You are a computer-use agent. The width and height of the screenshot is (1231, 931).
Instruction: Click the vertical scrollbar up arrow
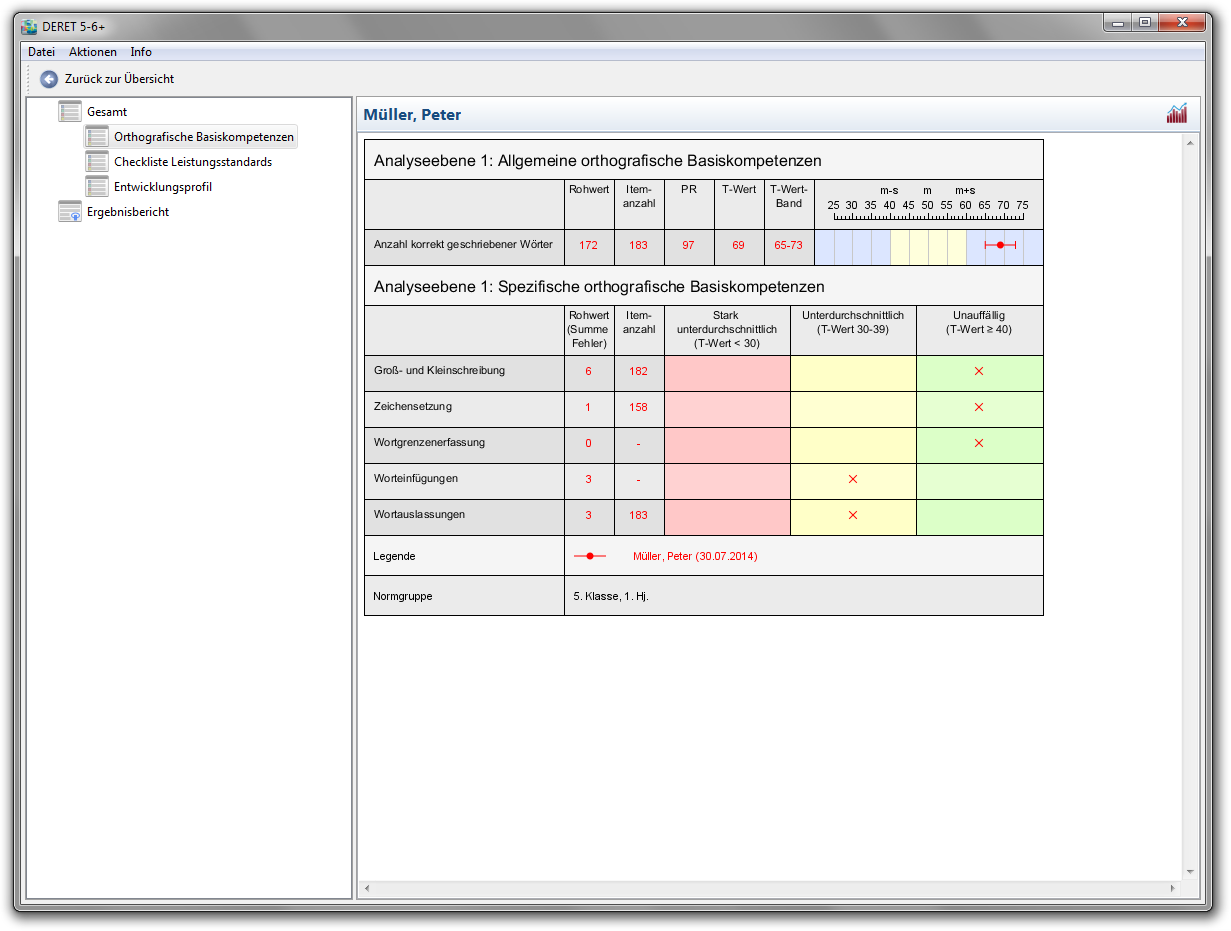[x=1190, y=144]
